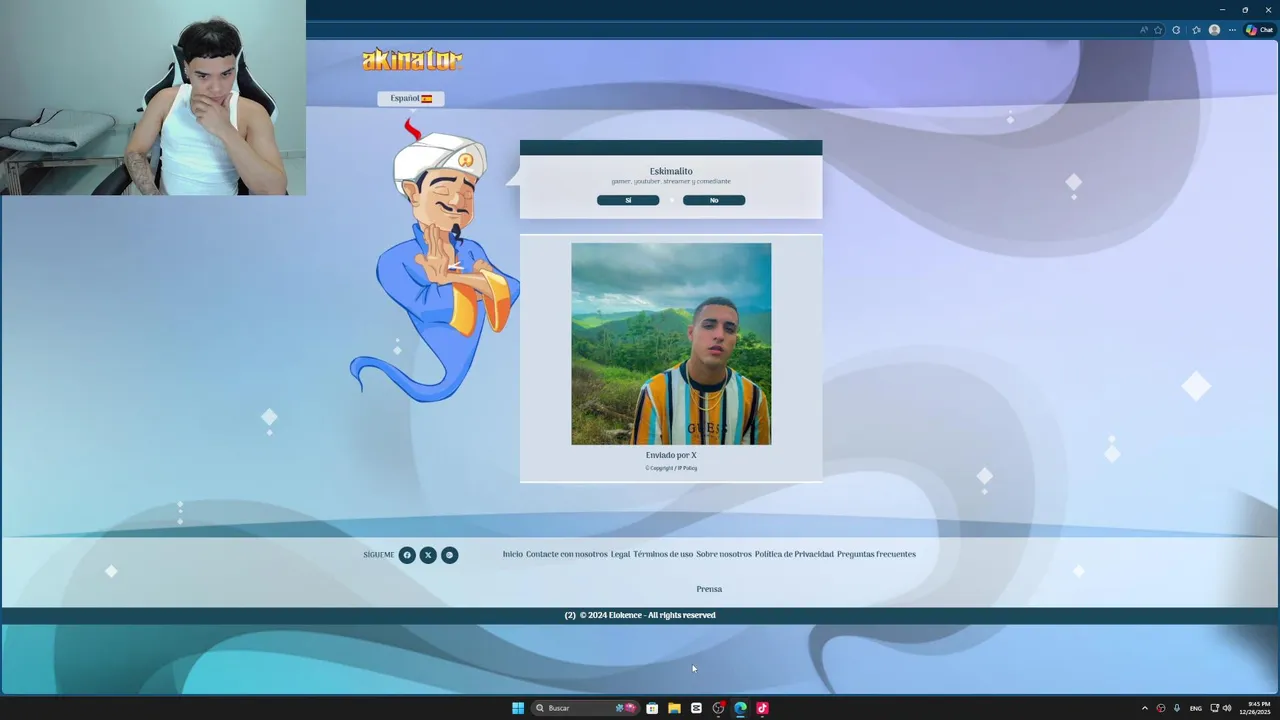Open the Windows Start menu
This screenshot has width=1280, height=720.
518,708
